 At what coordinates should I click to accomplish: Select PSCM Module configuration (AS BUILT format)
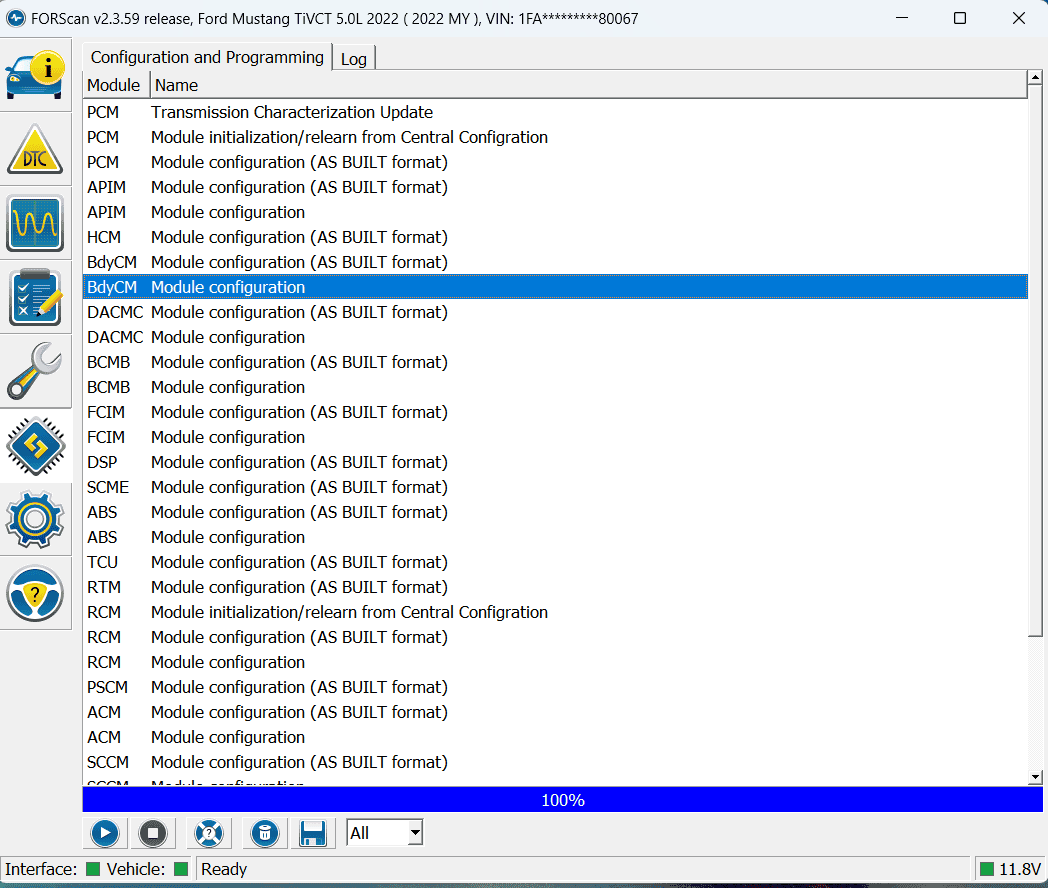[555, 687]
